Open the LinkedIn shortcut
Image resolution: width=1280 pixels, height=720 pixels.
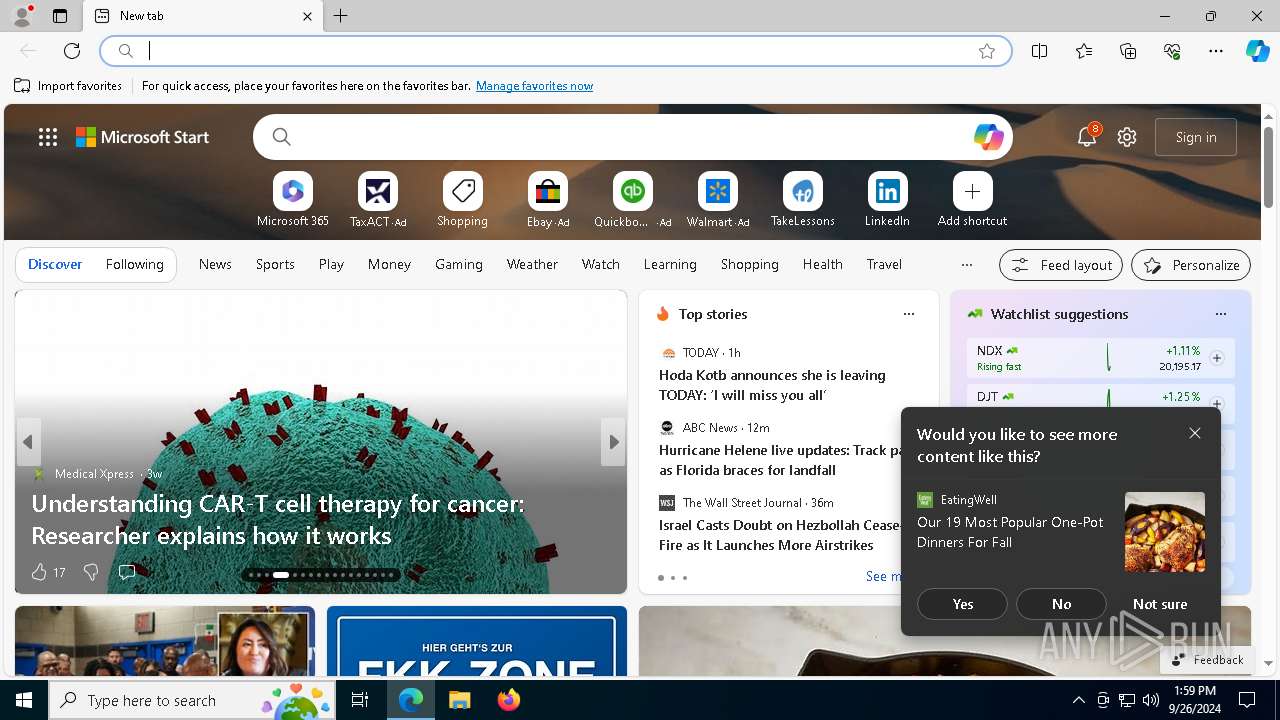click(887, 200)
